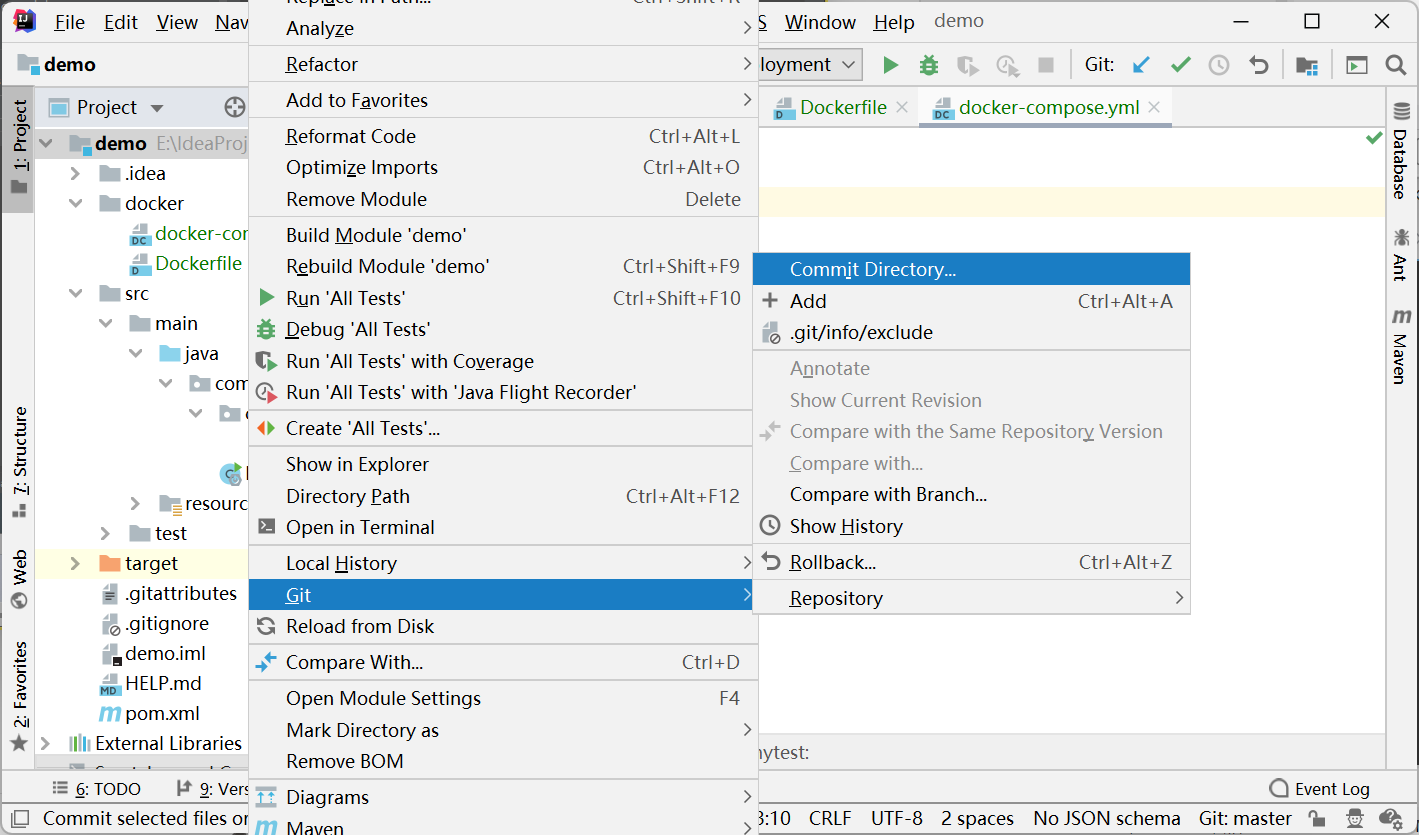
Task: Expand the test folder
Action: click(105, 533)
